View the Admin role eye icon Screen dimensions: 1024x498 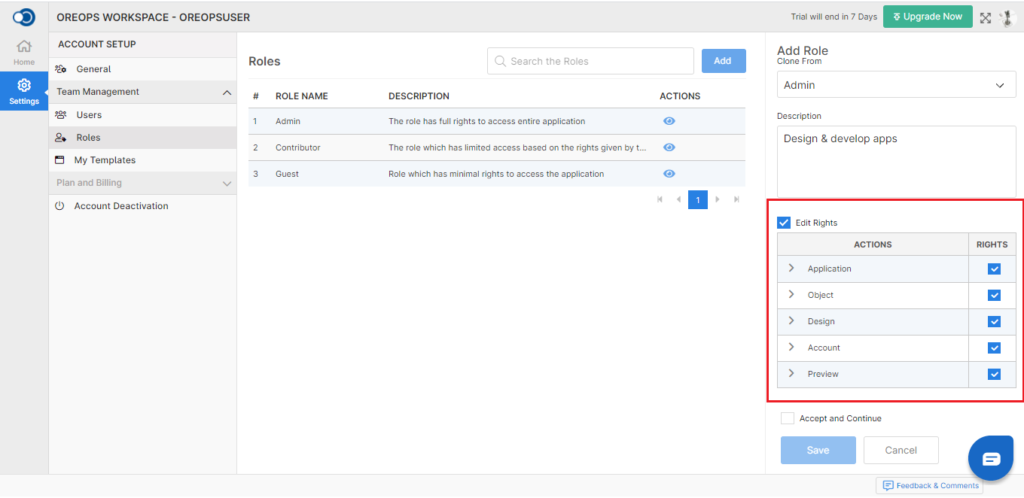pos(669,121)
